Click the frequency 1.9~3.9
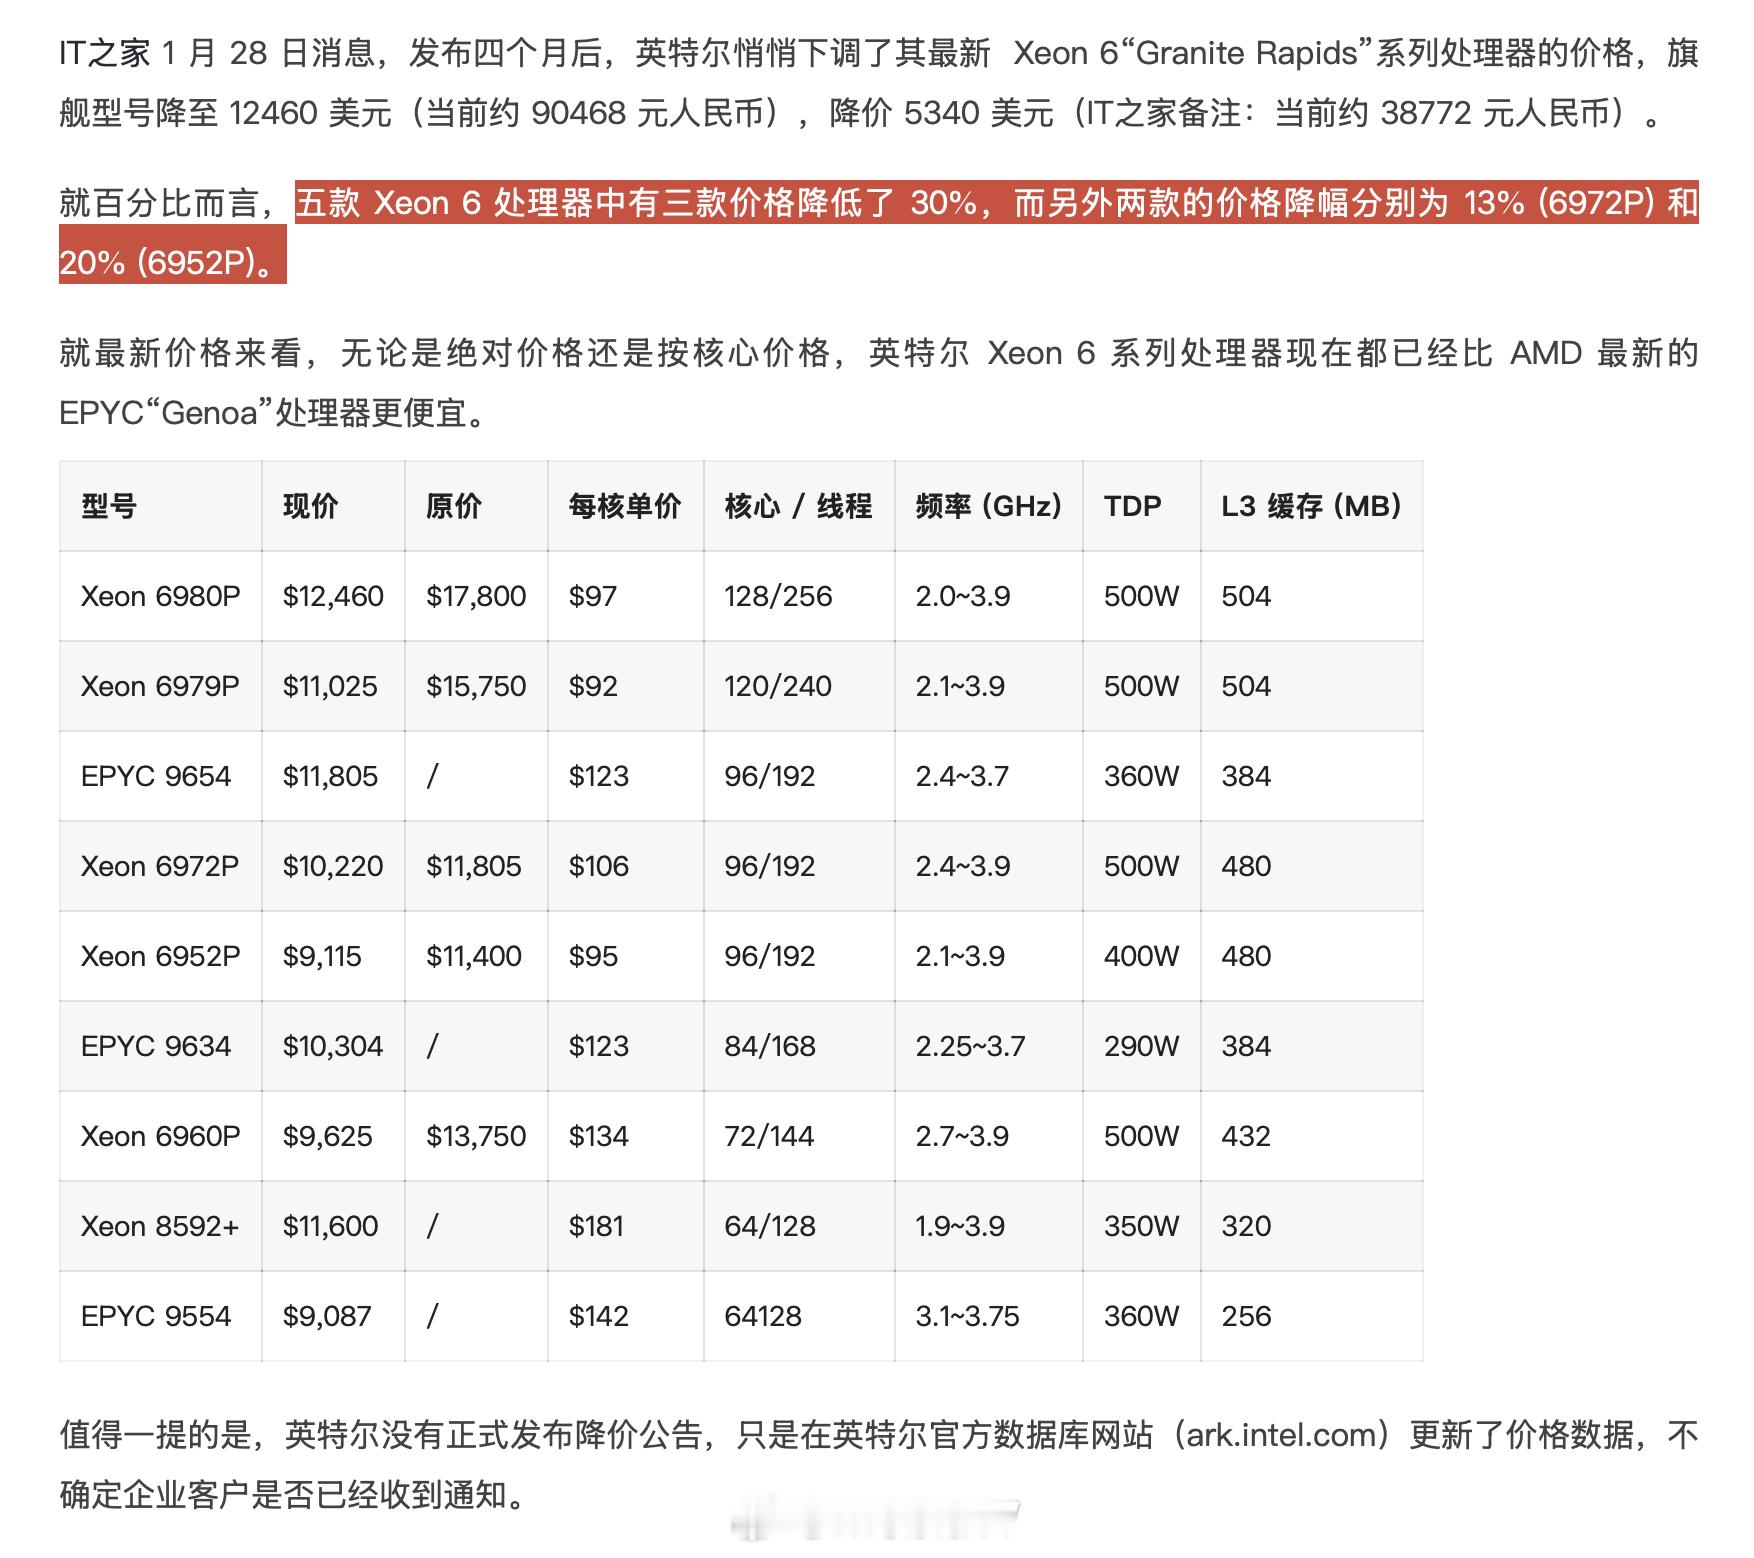The width and height of the screenshot is (1754, 1558). pyautogui.click(x=960, y=1226)
